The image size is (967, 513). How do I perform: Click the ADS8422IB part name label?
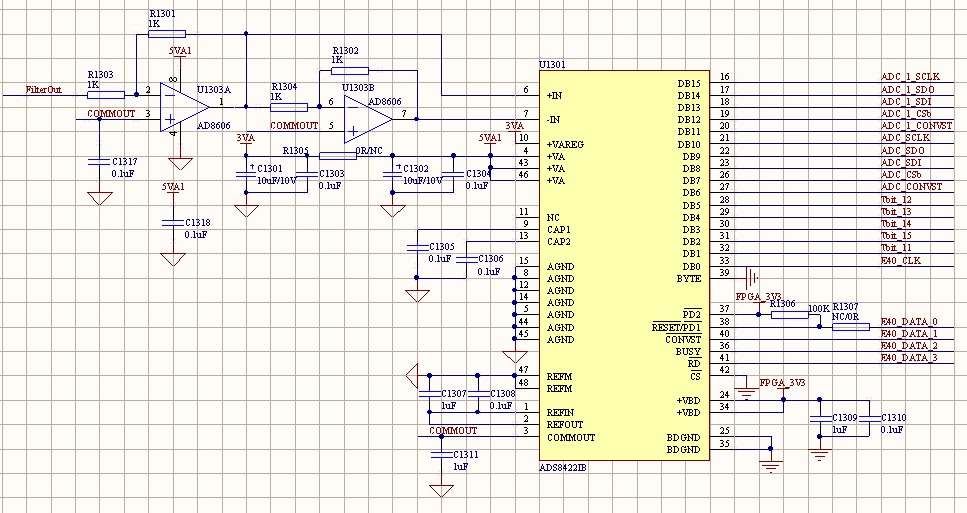point(563,468)
